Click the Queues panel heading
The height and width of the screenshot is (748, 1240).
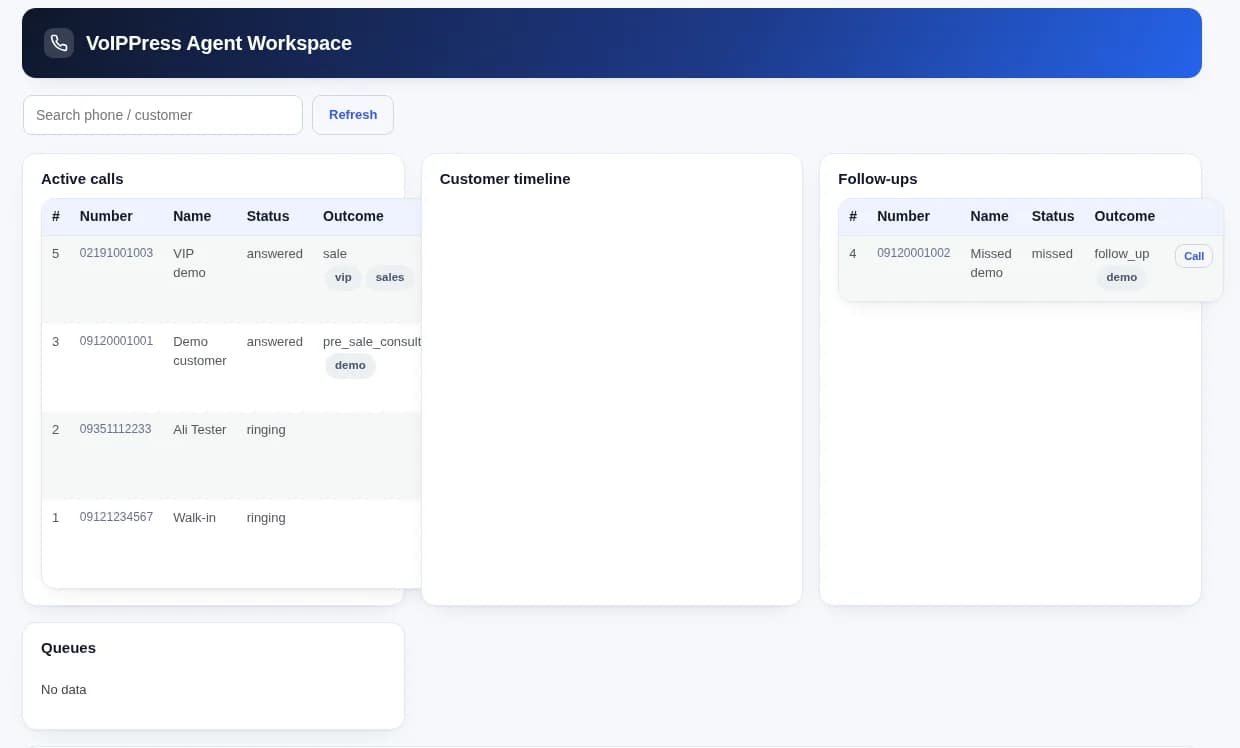68,648
